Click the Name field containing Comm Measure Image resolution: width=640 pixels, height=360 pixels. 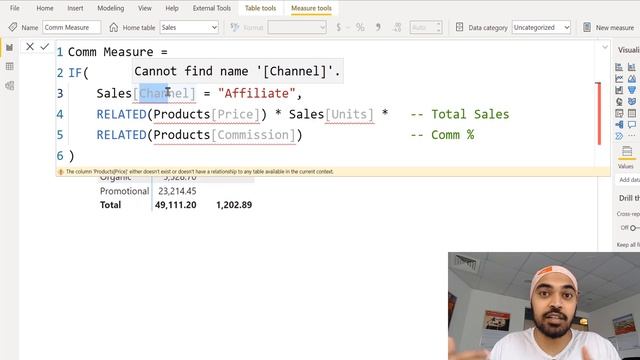(71, 27)
